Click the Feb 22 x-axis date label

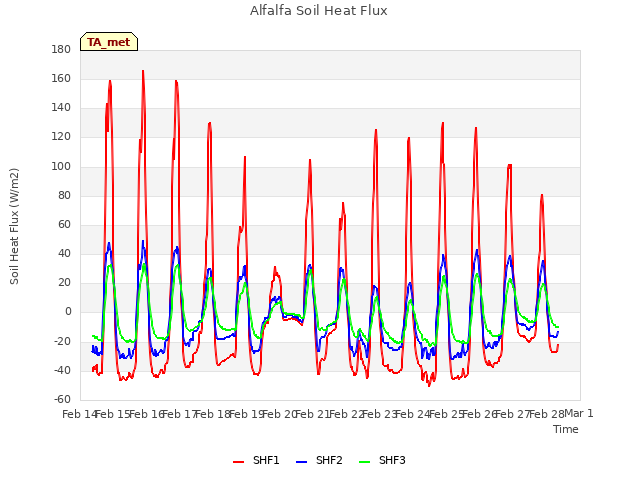point(346,414)
